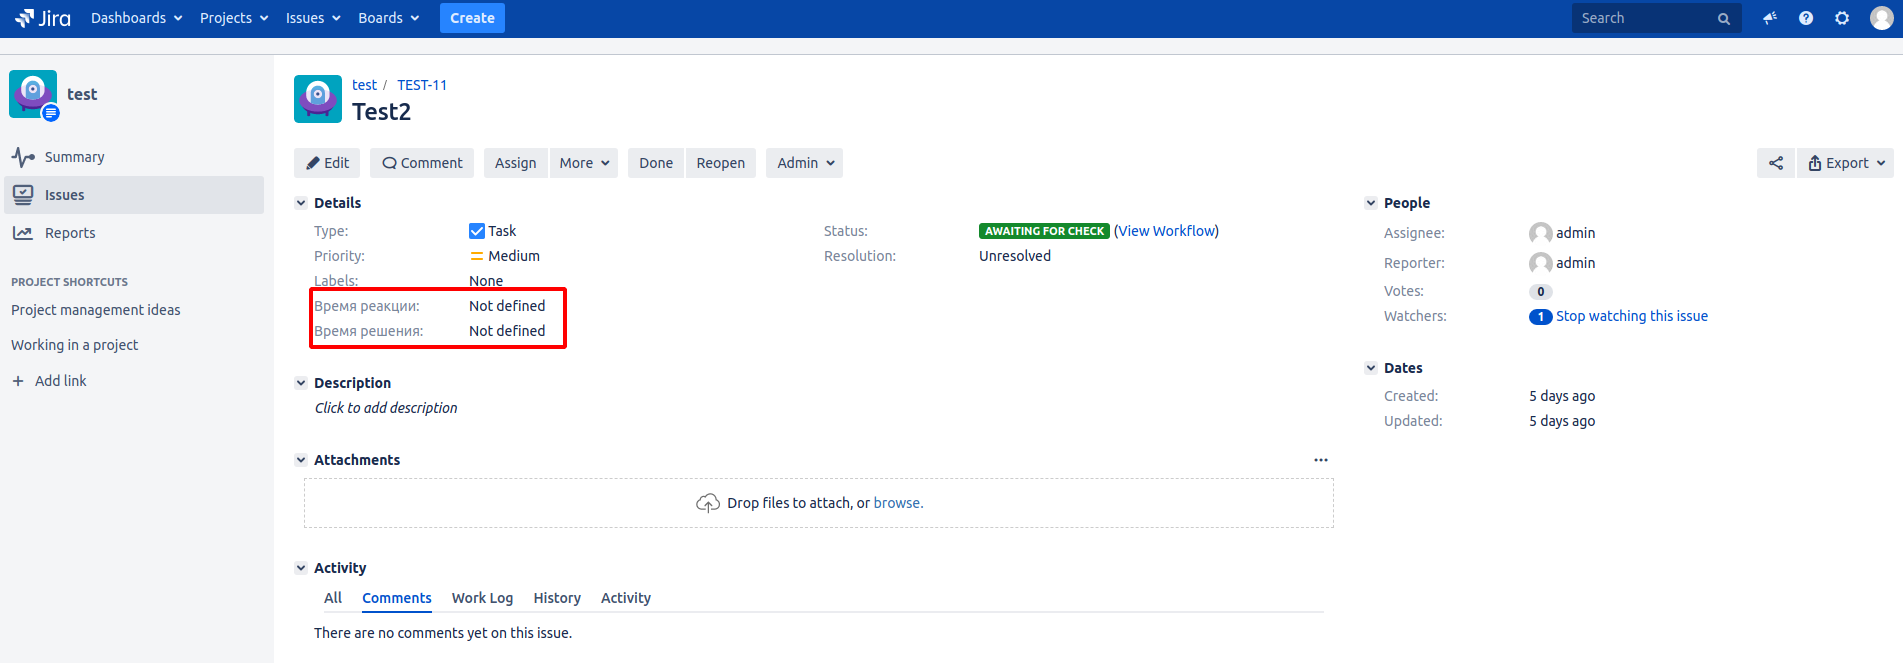
Task: Open the attachments three-dots options menu
Action: (1321, 460)
